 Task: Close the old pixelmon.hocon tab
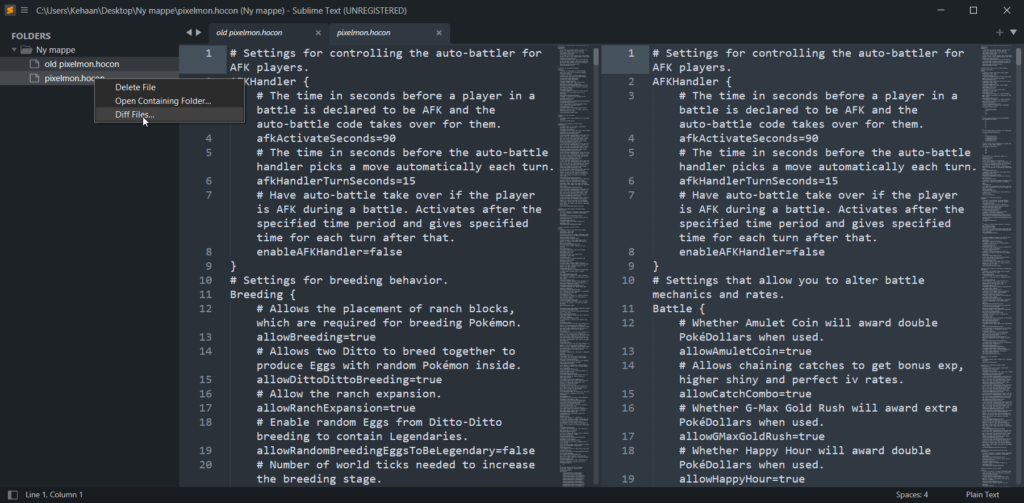click(x=318, y=33)
